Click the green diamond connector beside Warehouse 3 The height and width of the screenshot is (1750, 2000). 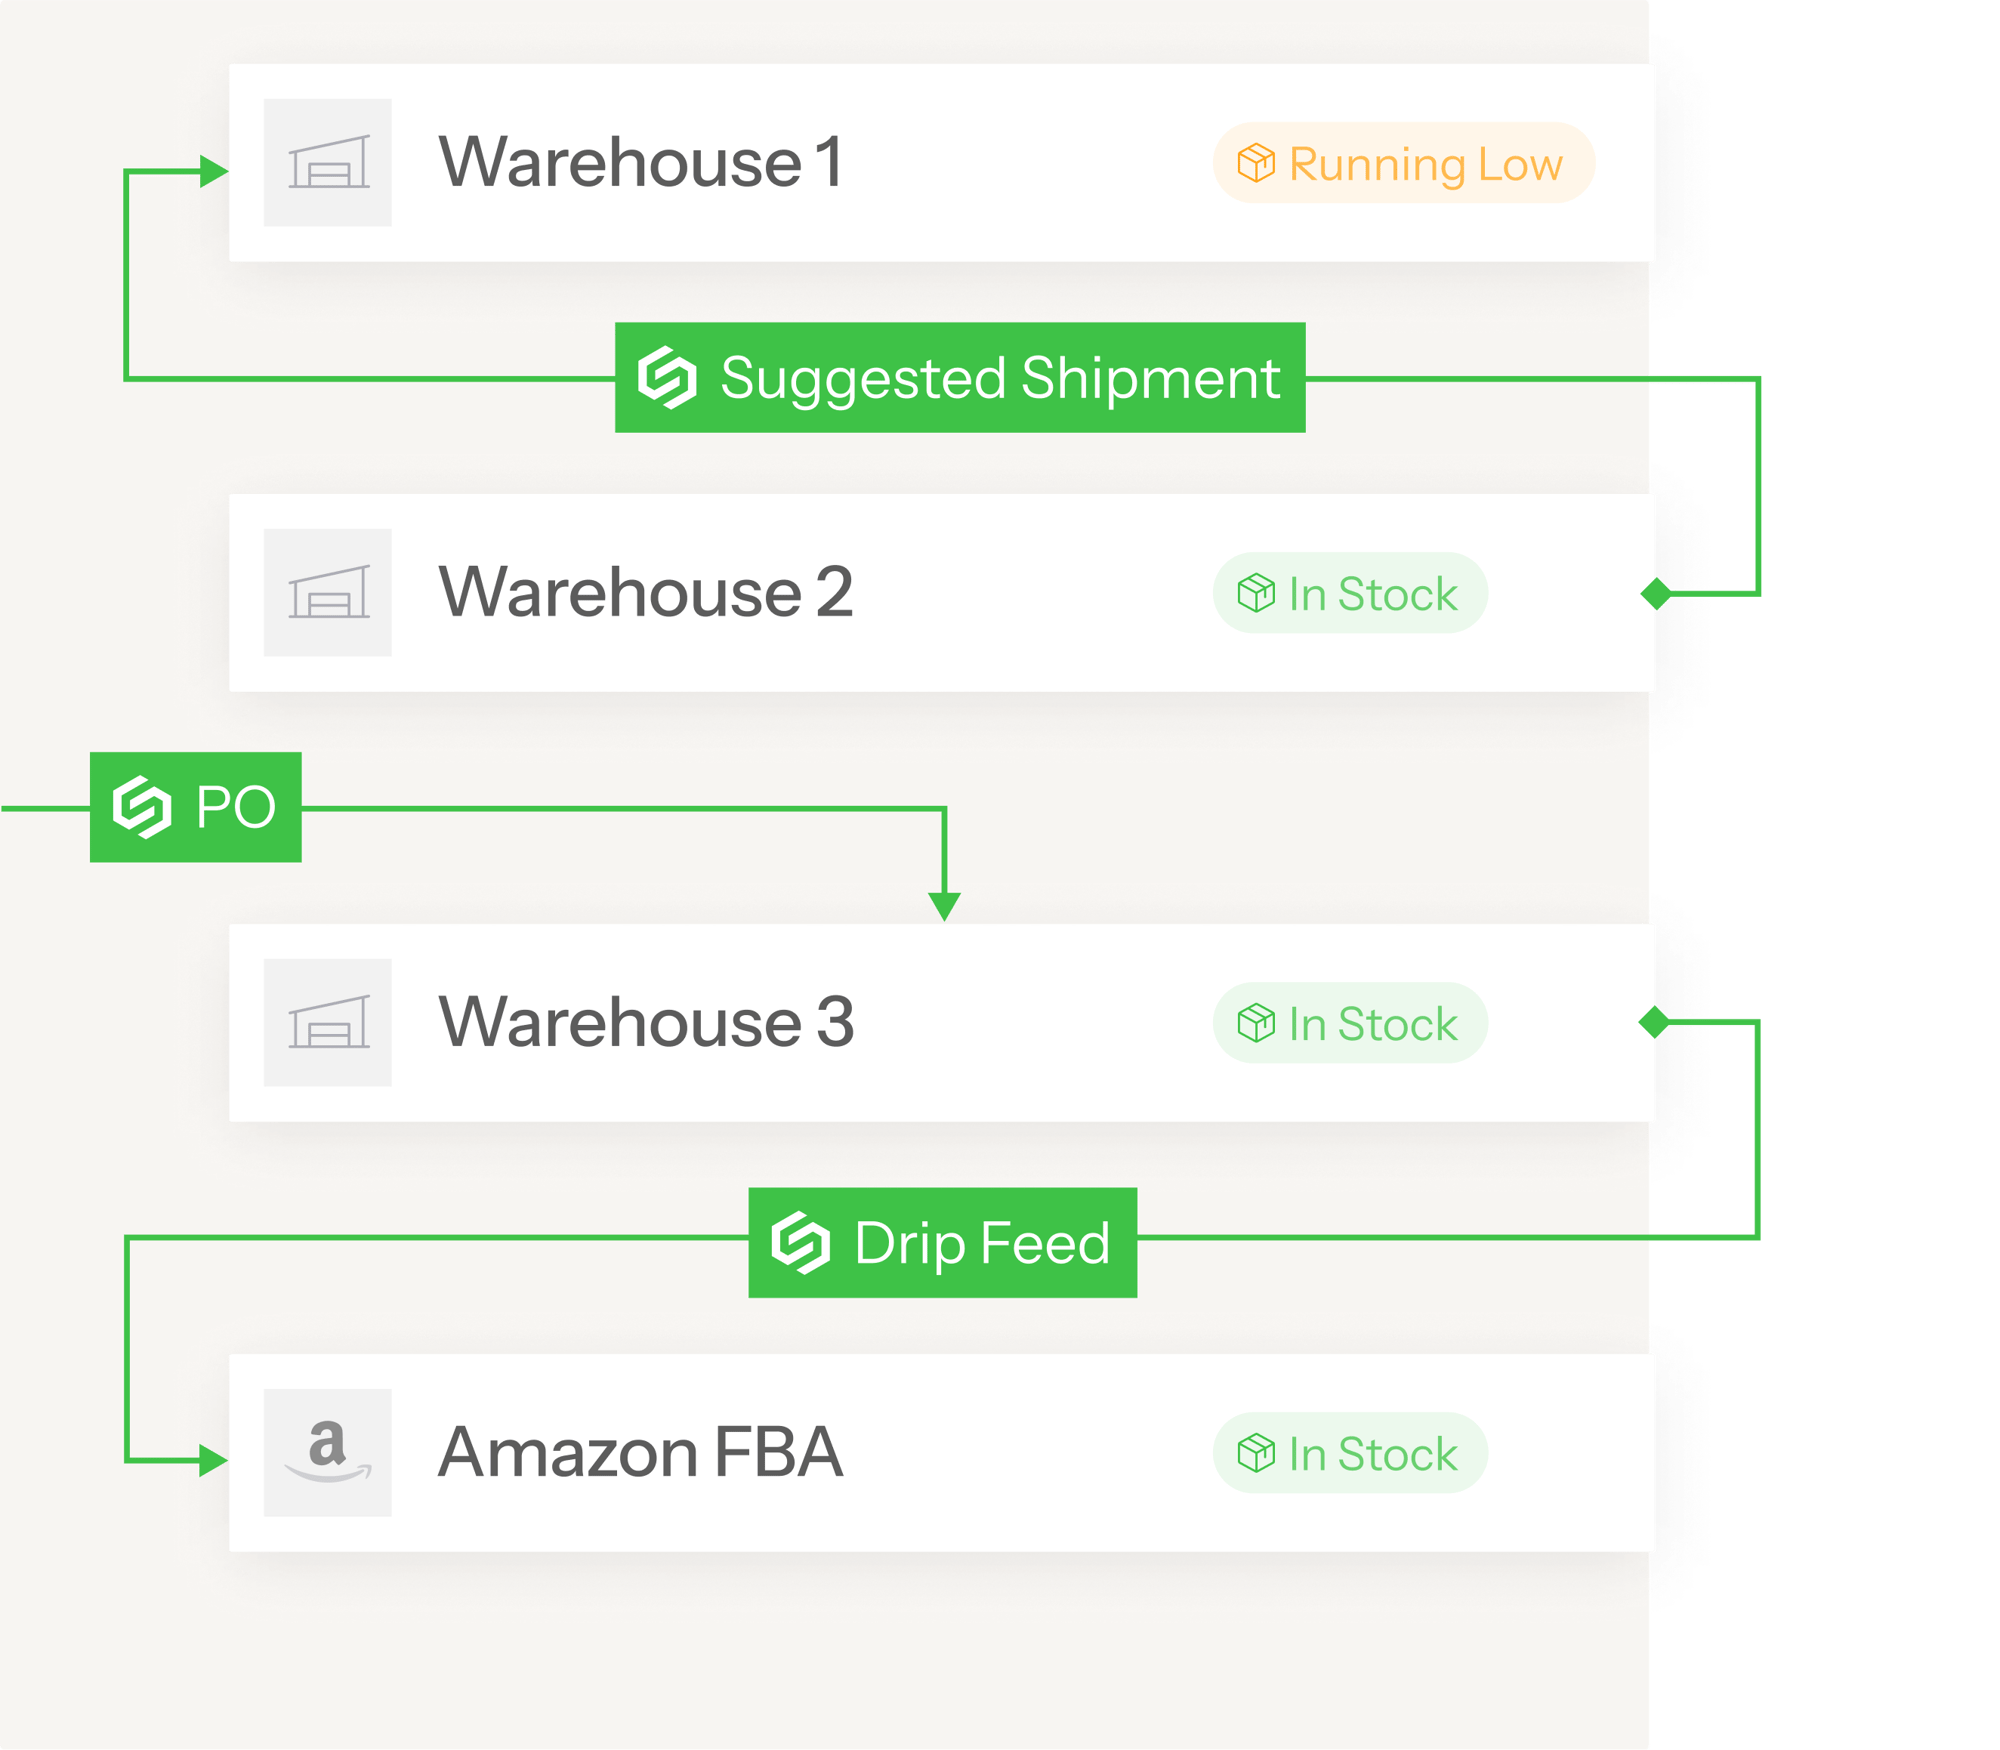(1654, 1022)
